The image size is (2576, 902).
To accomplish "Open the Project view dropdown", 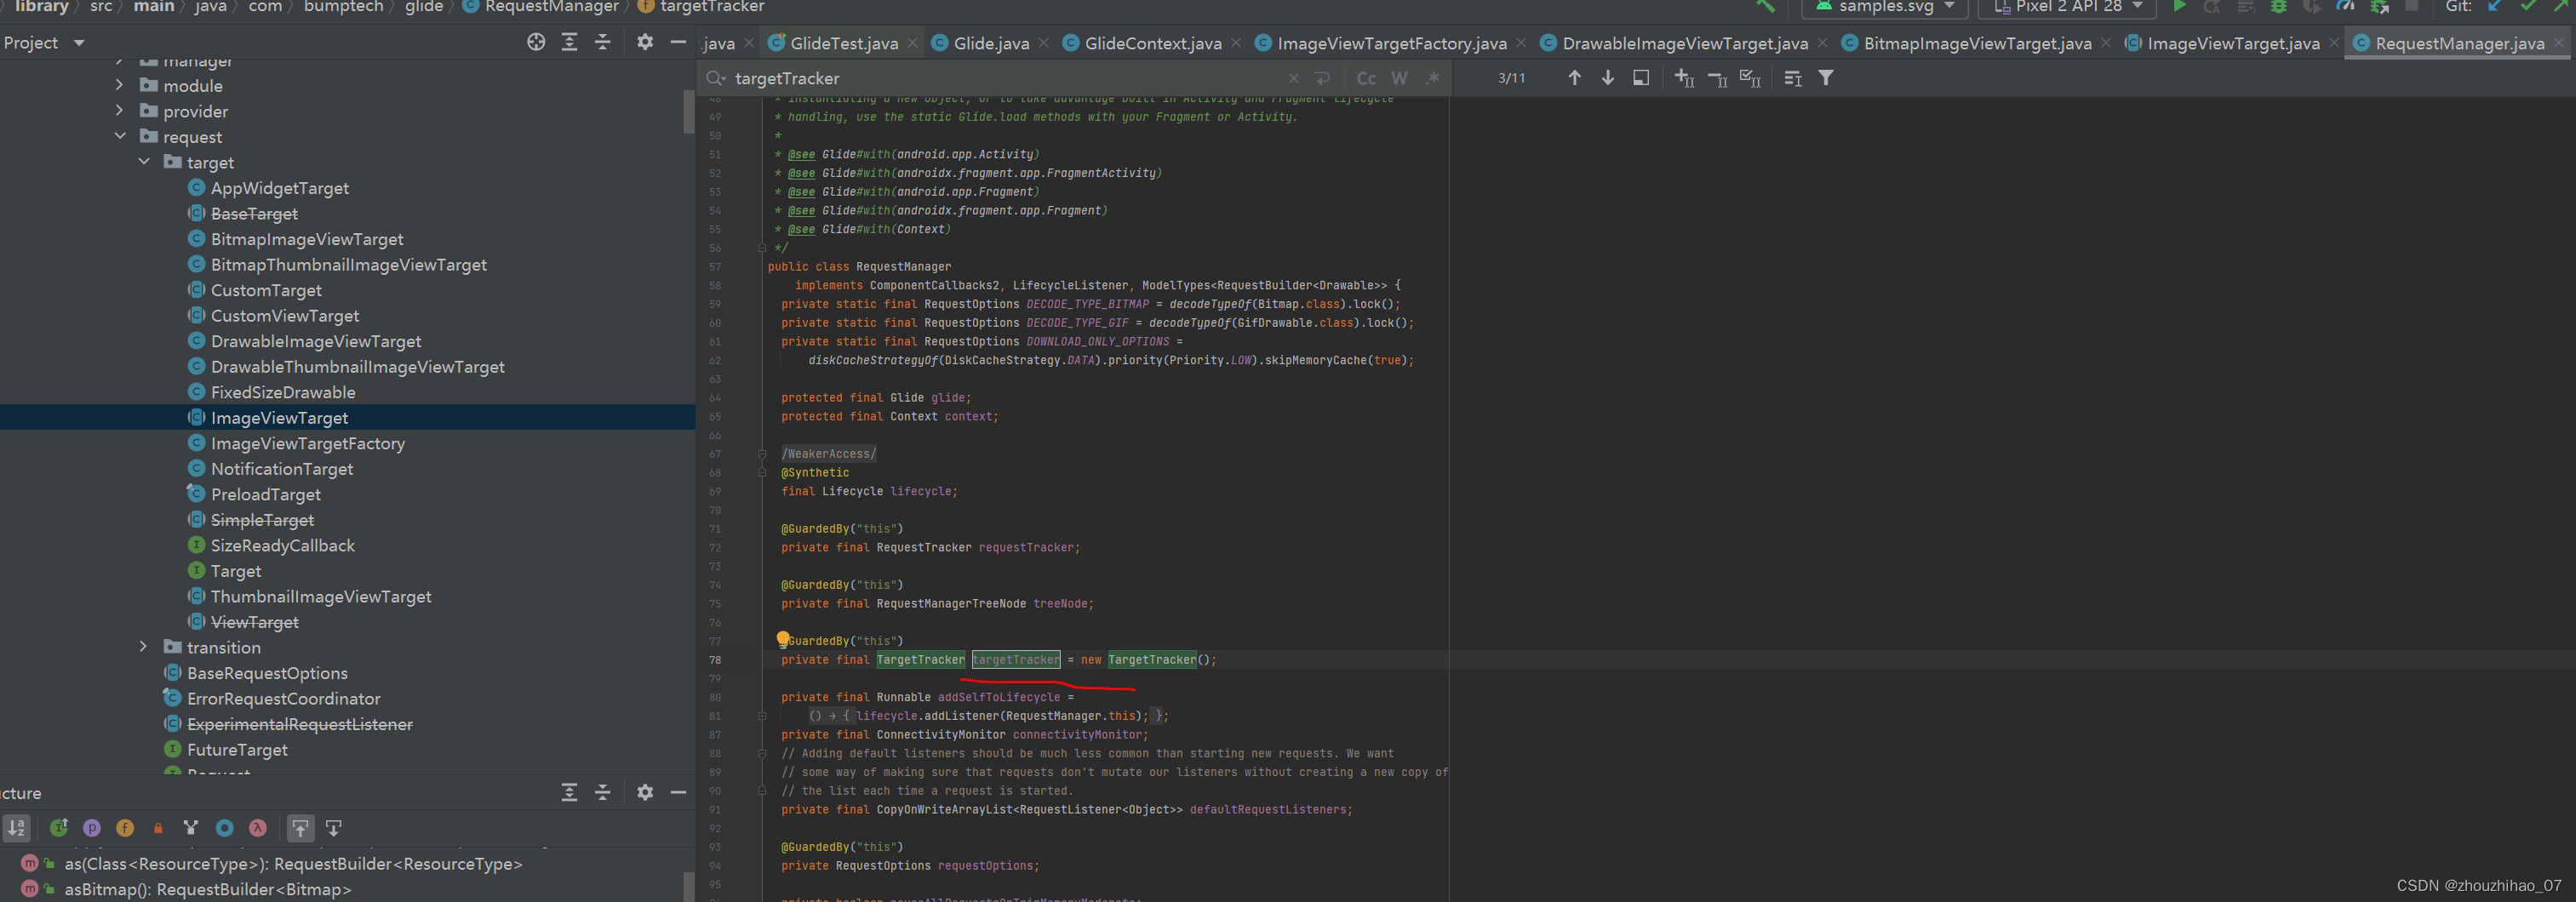I will point(79,43).
